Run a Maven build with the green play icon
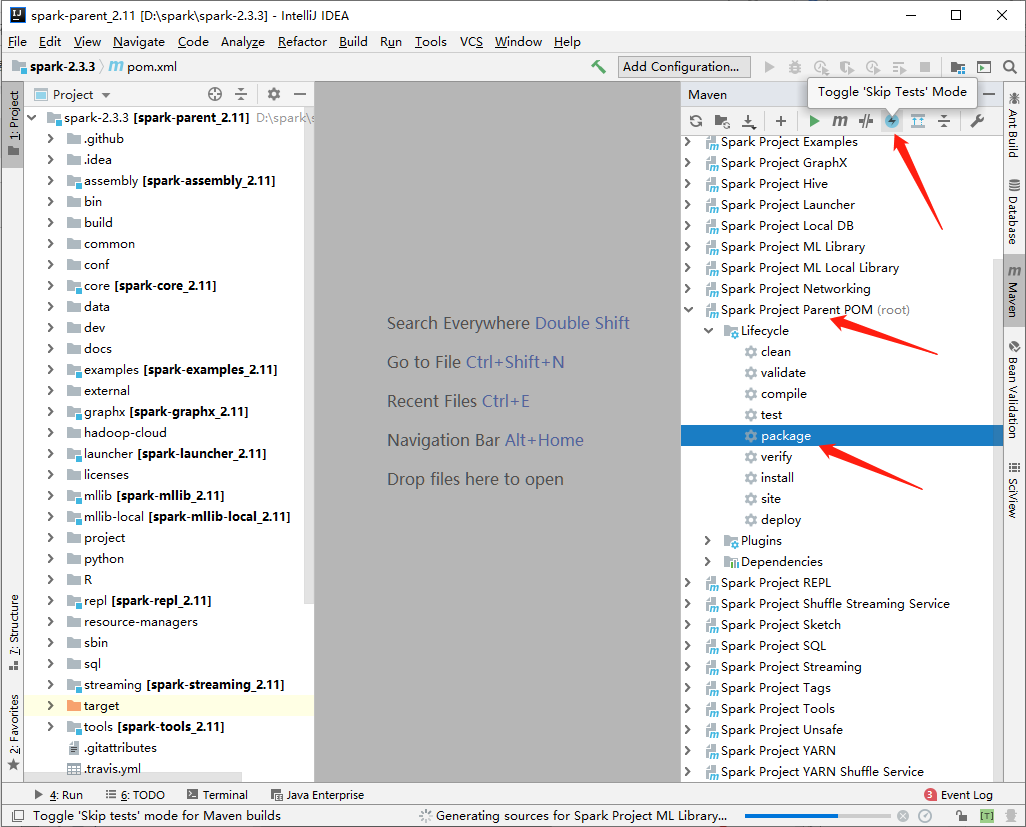Image resolution: width=1026 pixels, height=827 pixels. pyautogui.click(x=814, y=120)
